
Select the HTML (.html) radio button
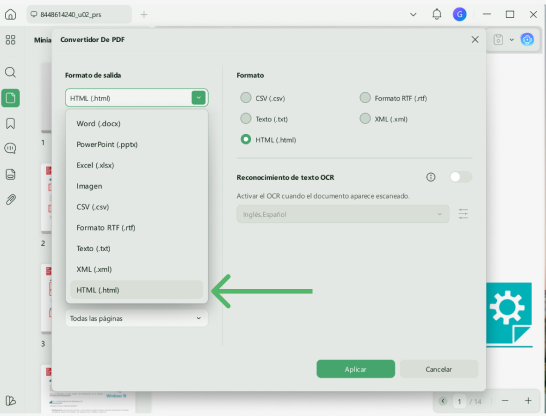(246, 139)
